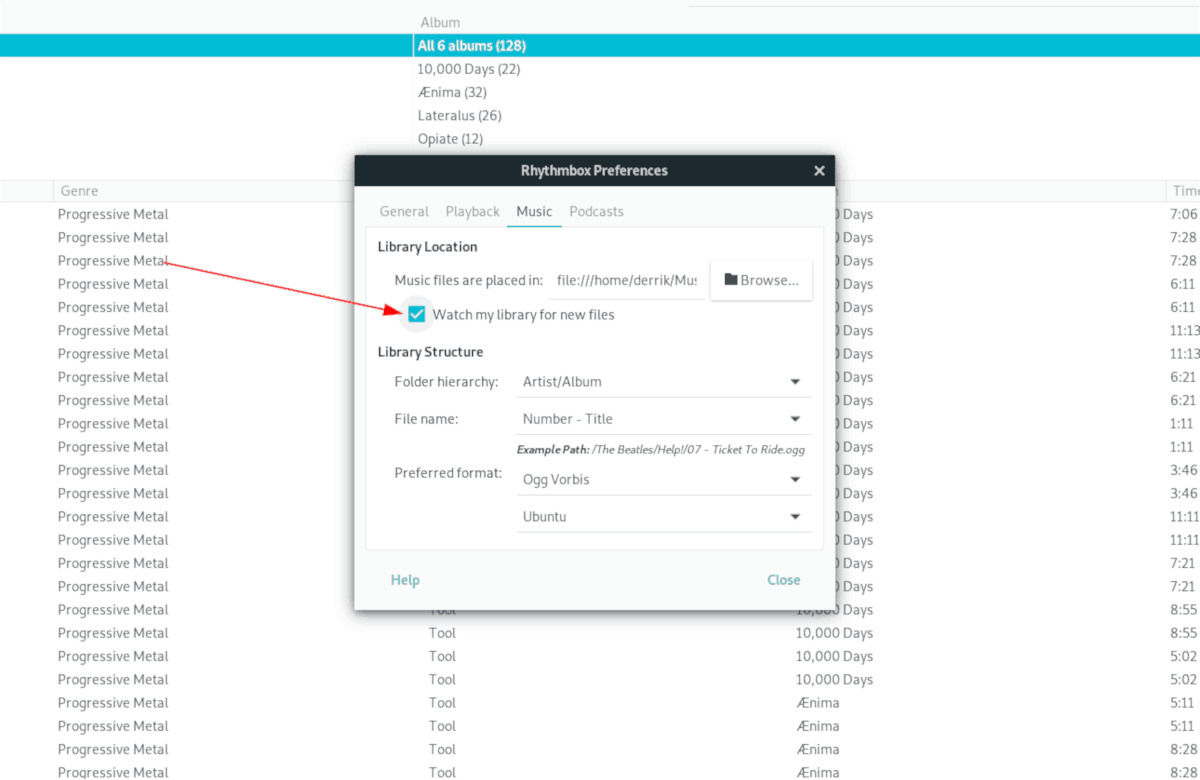Viewport: 1200px width, 780px height.
Task: Click the music files location path field
Action: point(628,281)
